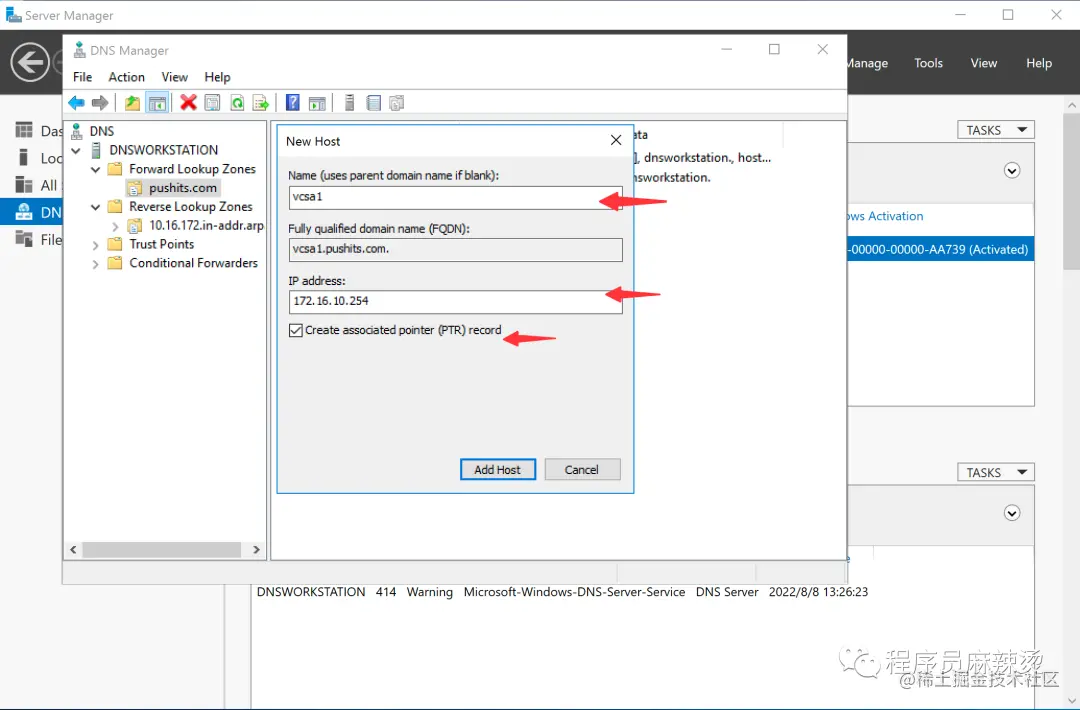Screen dimensions: 1080x710
Task: Collapse the Forward Lookup Zones node
Action: [x=95, y=169]
